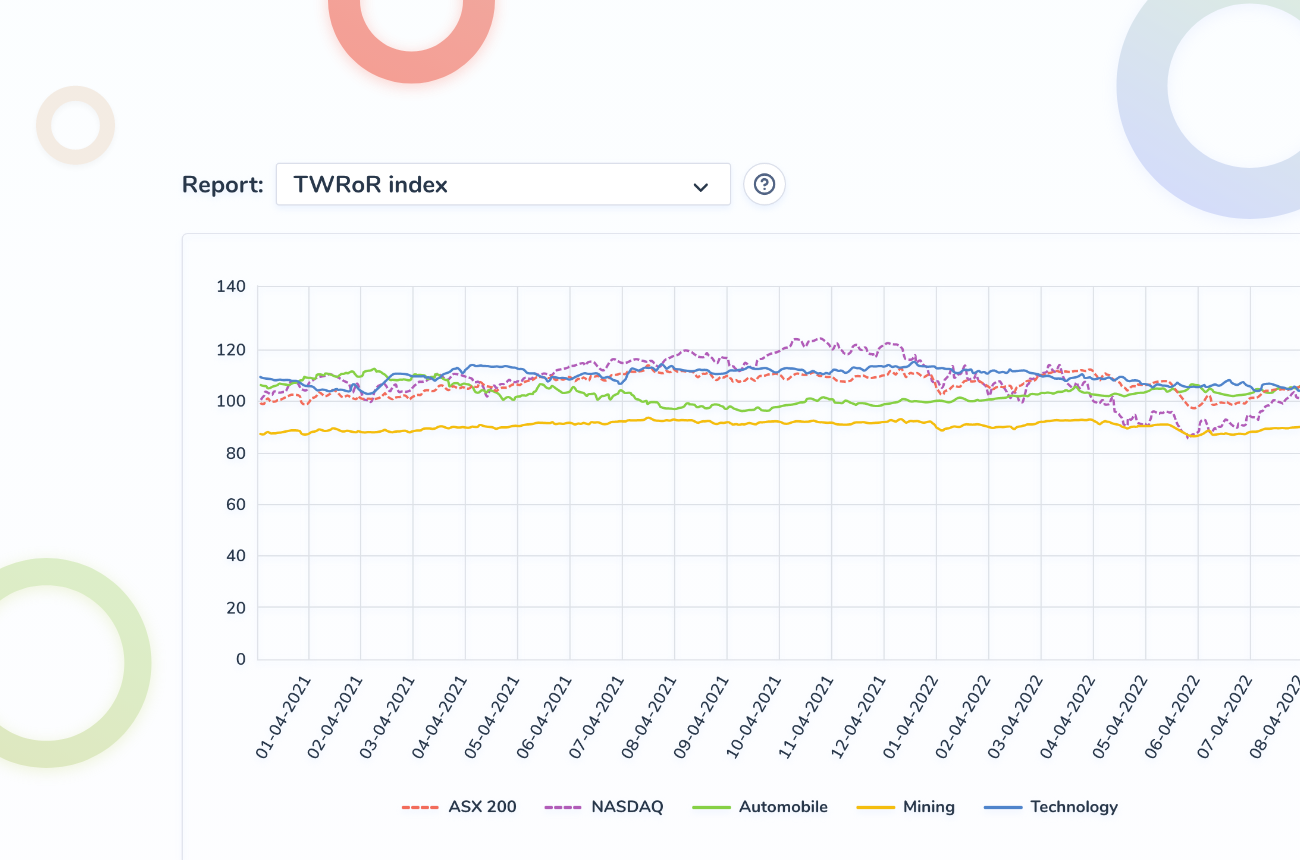The height and width of the screenshot is (860, 1300).
Task: Click the Report: field label
Action: pos(223,185)
